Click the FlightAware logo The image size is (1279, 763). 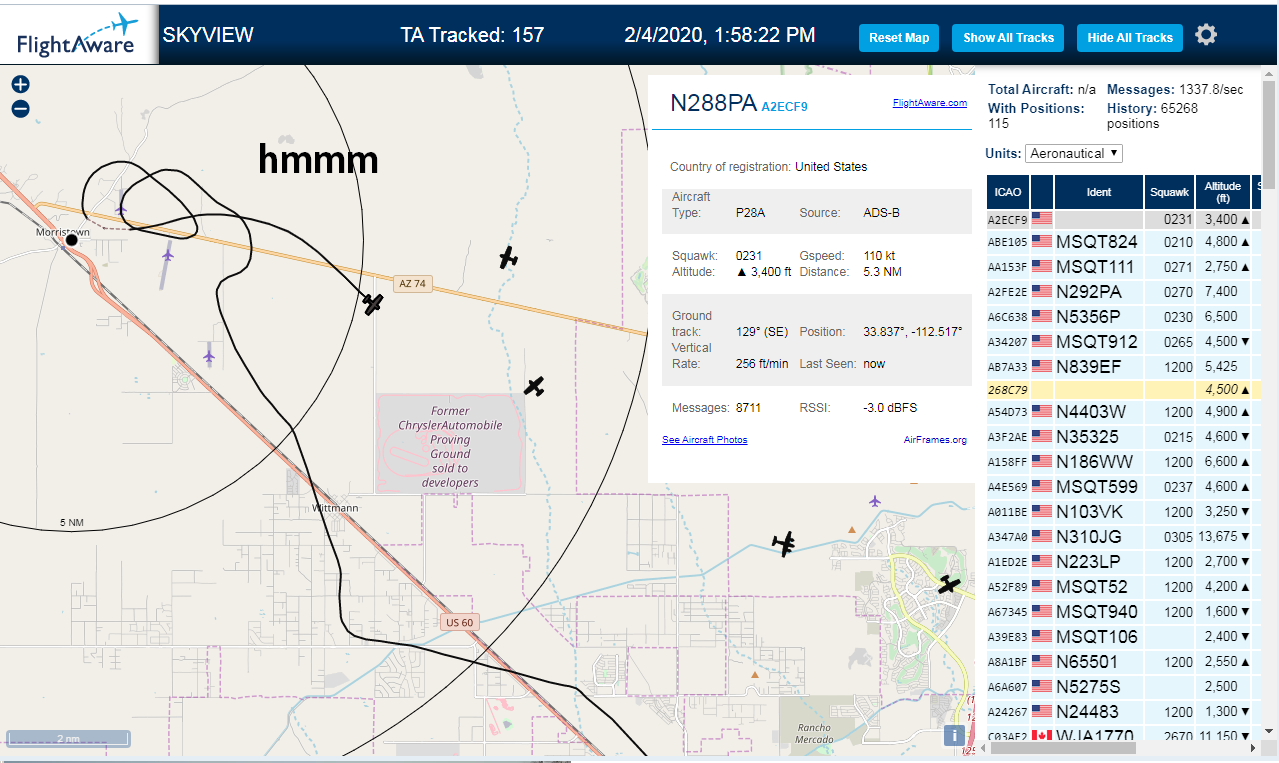[x=78, y=35]
